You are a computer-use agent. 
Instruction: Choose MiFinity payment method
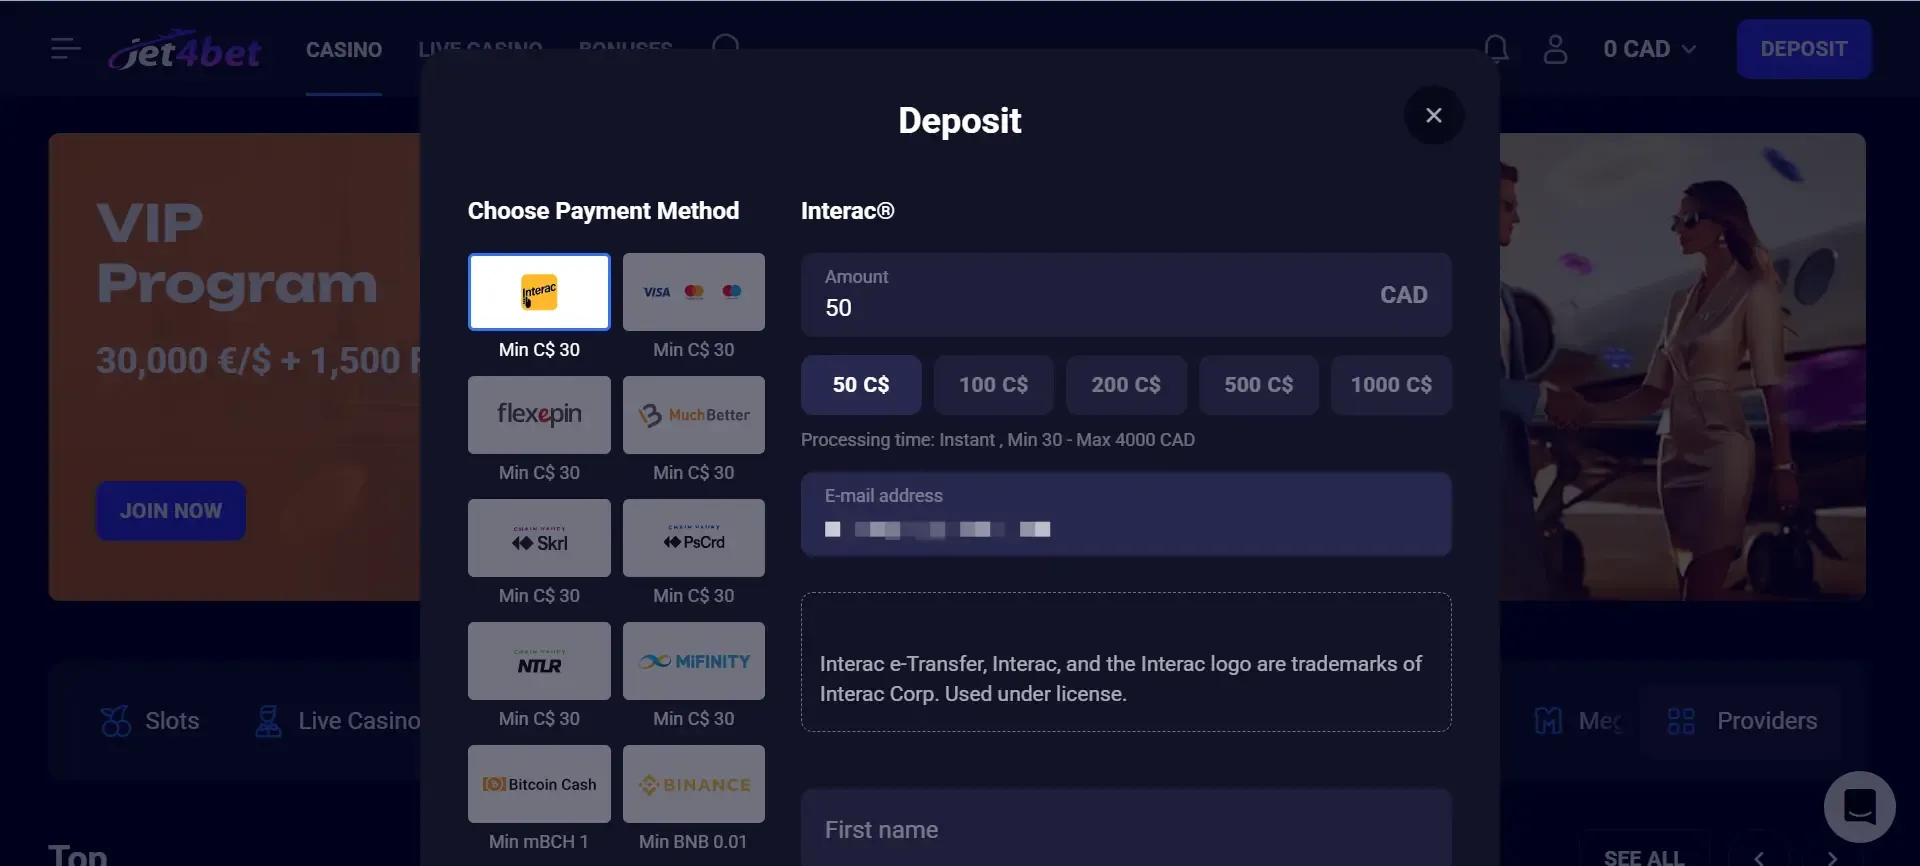tap(694, 661)
